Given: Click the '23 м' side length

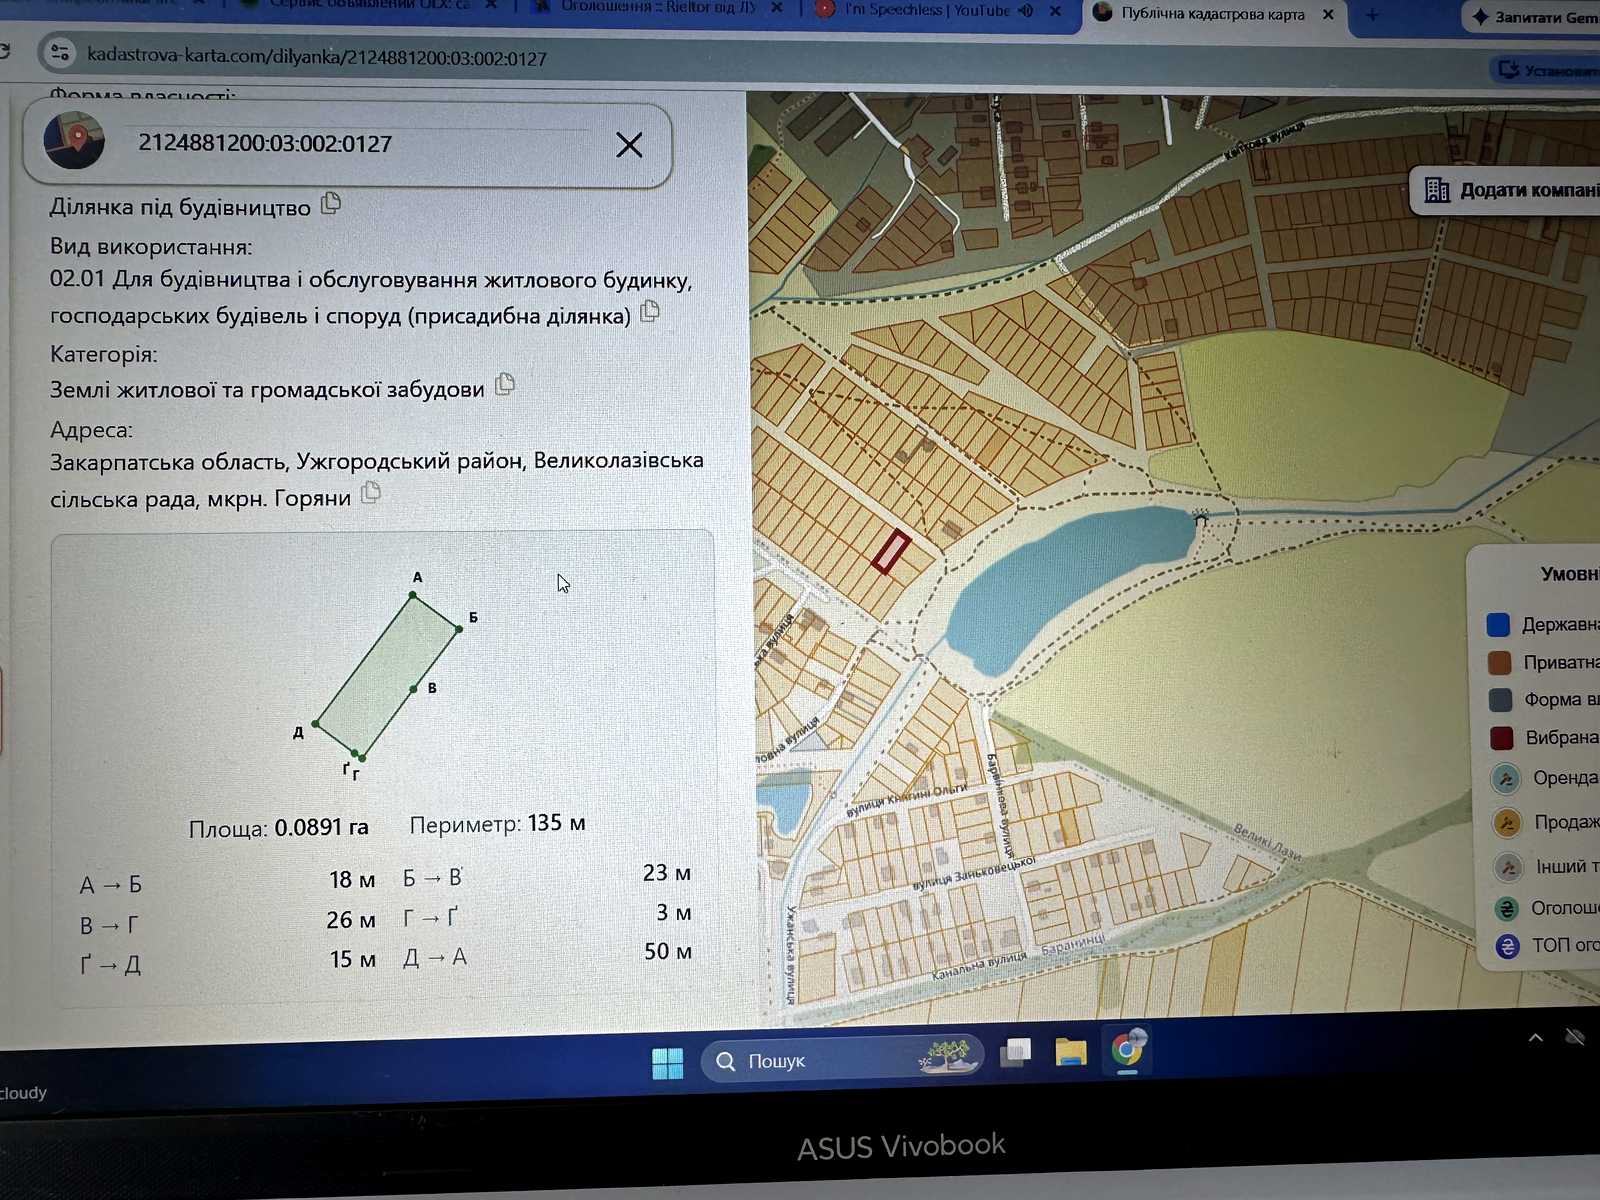Looking at the screenshot, I should point(667,873).
